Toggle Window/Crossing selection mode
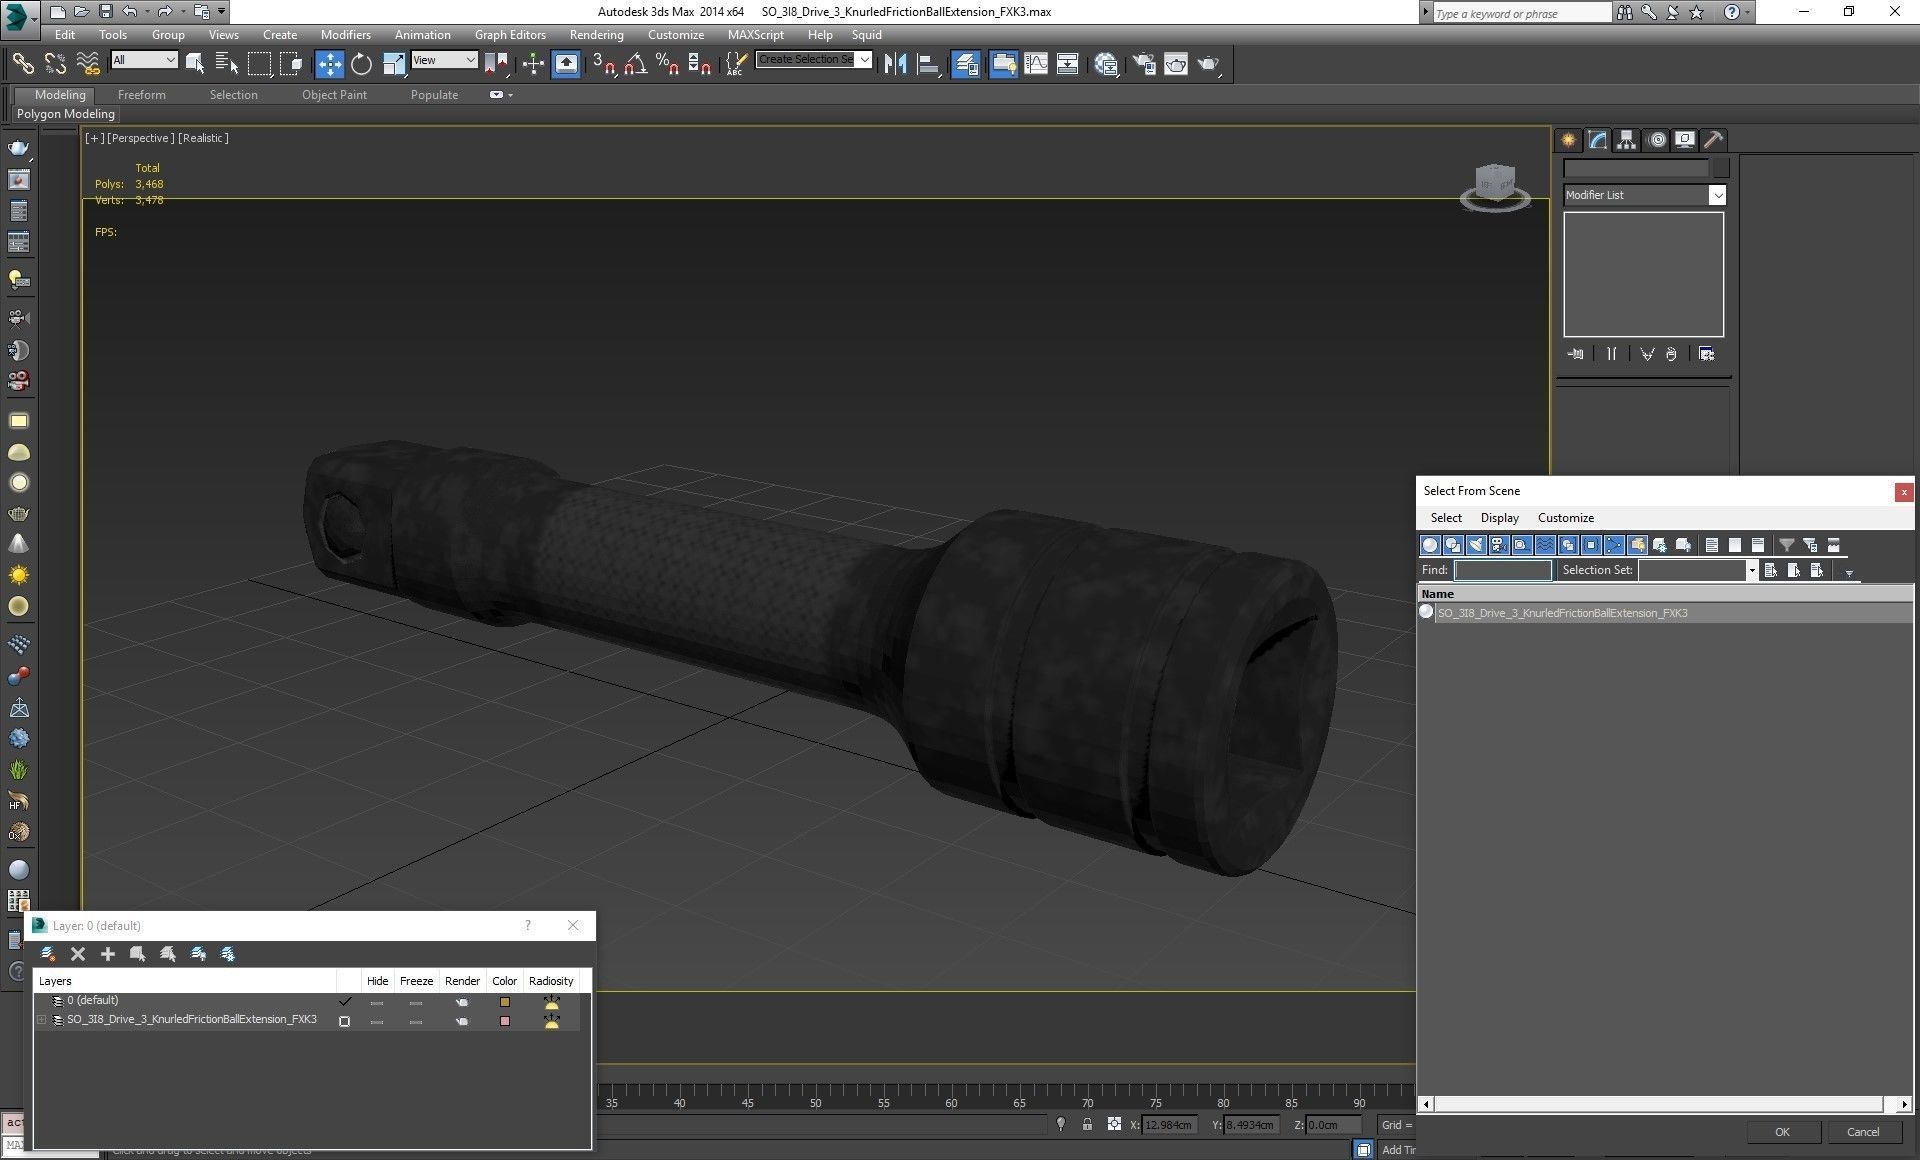Screen dimensions: 1920x1160 point(291,64)
